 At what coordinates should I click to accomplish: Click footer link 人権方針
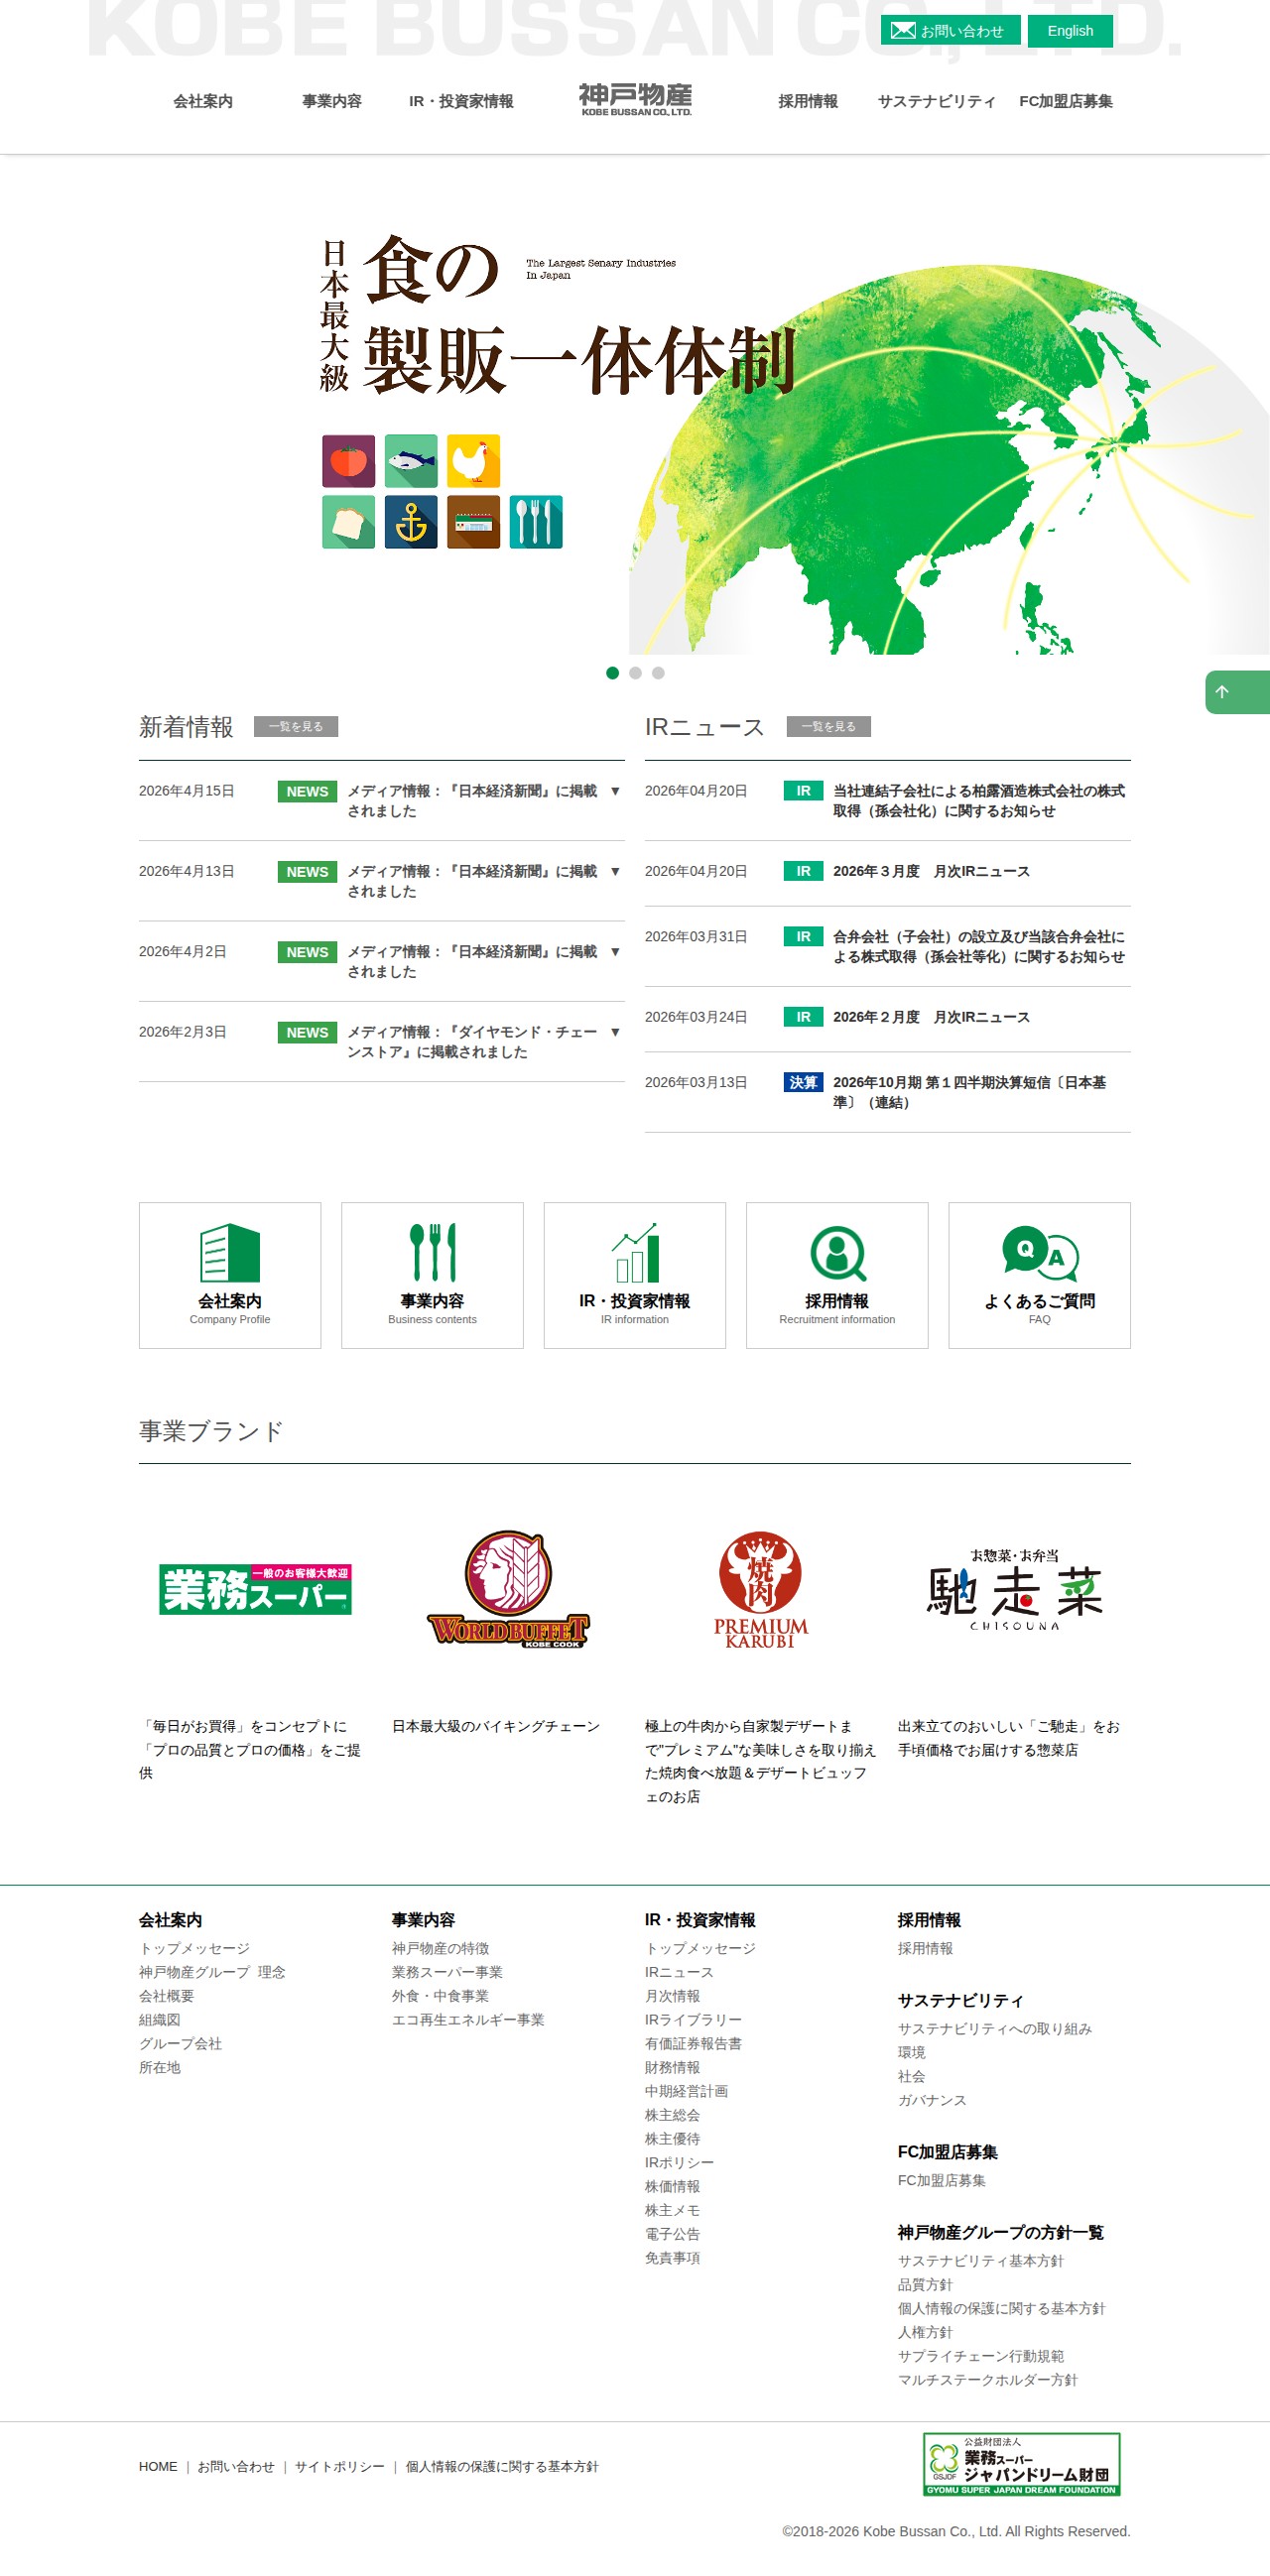pos(925,2332)
